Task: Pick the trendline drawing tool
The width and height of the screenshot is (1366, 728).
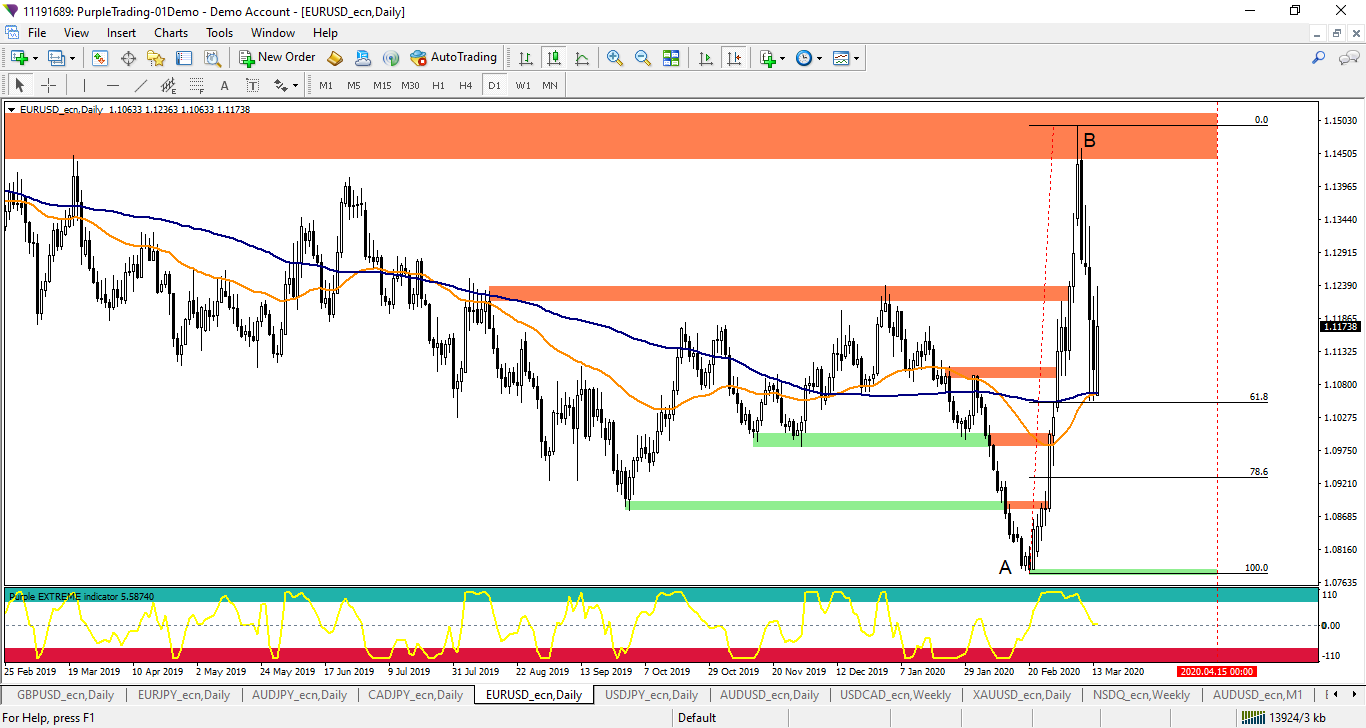Action: coord(141,85)
